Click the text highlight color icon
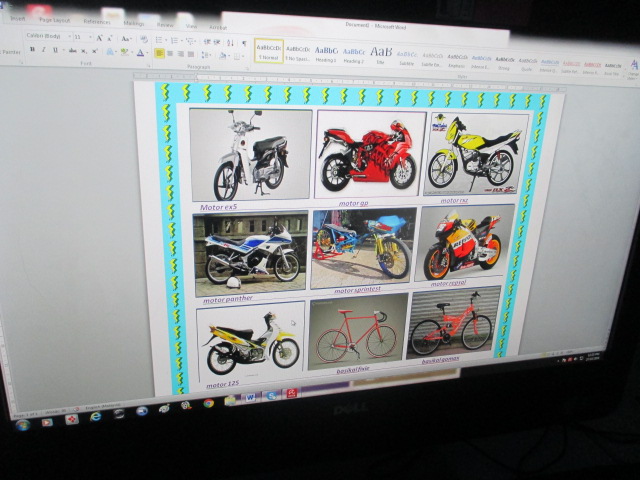This screenshot has height=480, width=640. point(124,52)
